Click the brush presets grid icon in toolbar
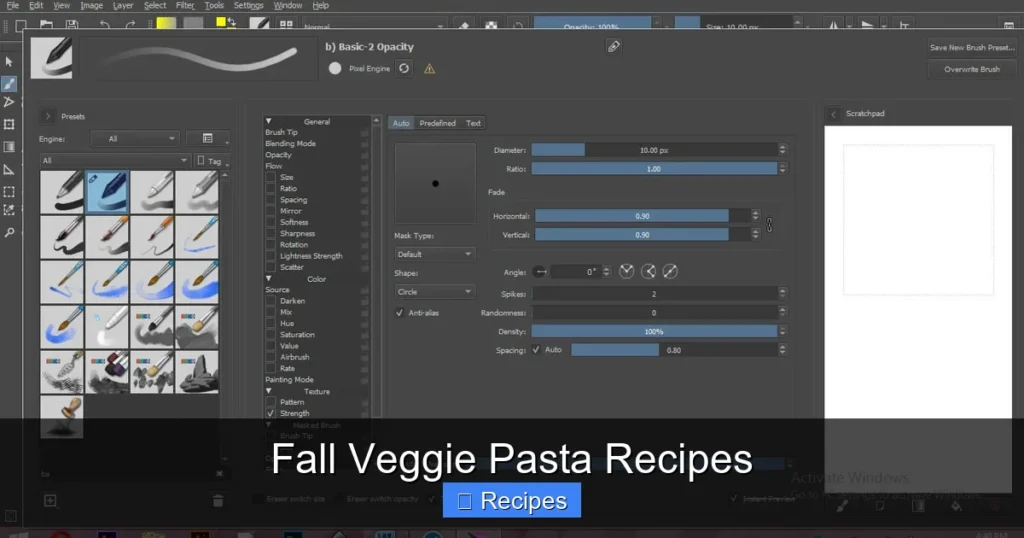Viewport: 1024px width, 538px height. point(286,25)
